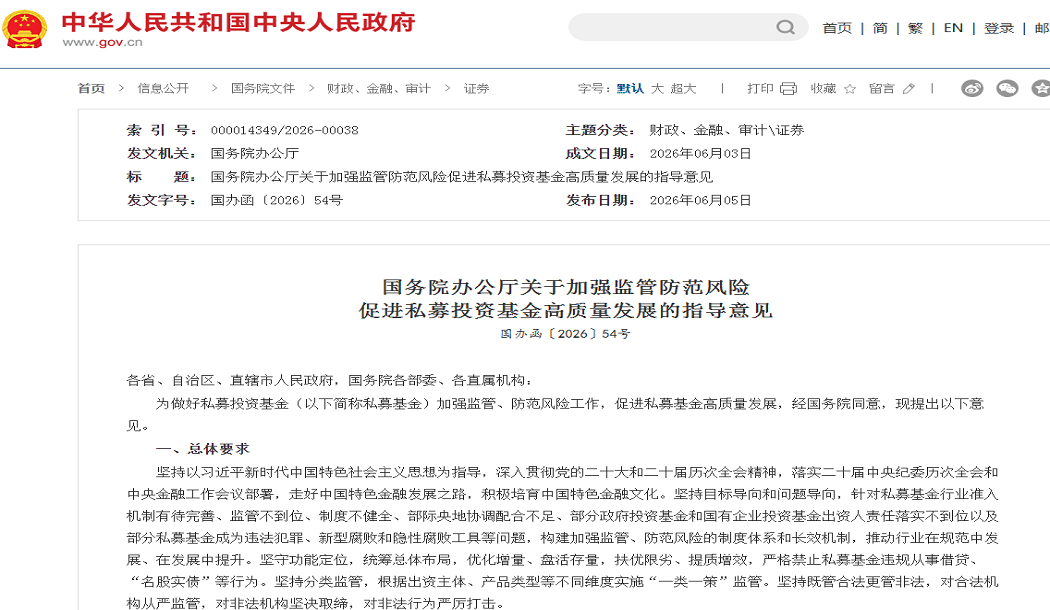Screen dimensions: 1050x610
Task: Click the 国办函〔2026〕54号 subtitle under the heading
Action: [x=566, y=333]
